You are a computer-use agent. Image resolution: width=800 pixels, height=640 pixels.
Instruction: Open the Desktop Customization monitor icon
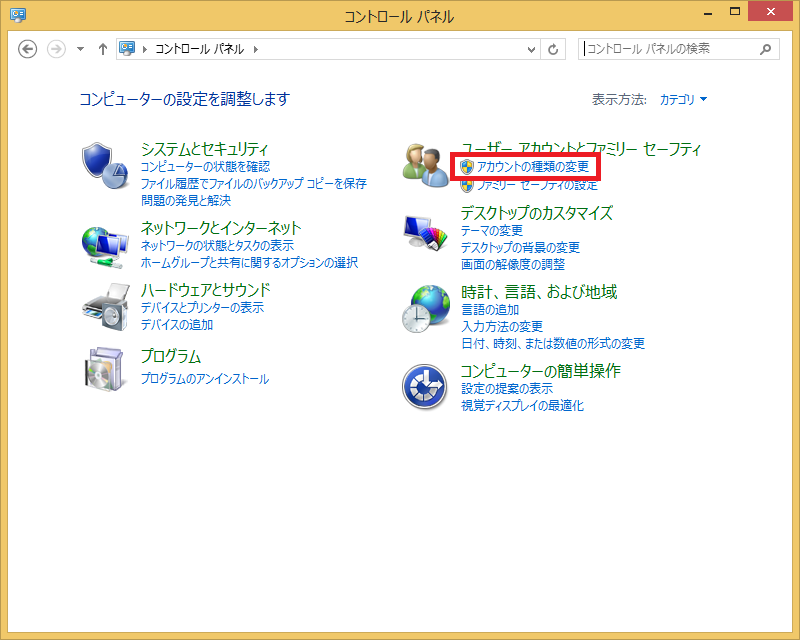426,236
